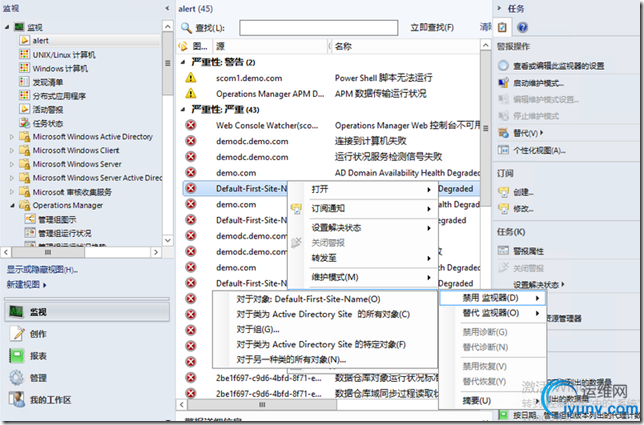Select scom1.demo.com warning alert row
The image size is (644, 425).
331,78
